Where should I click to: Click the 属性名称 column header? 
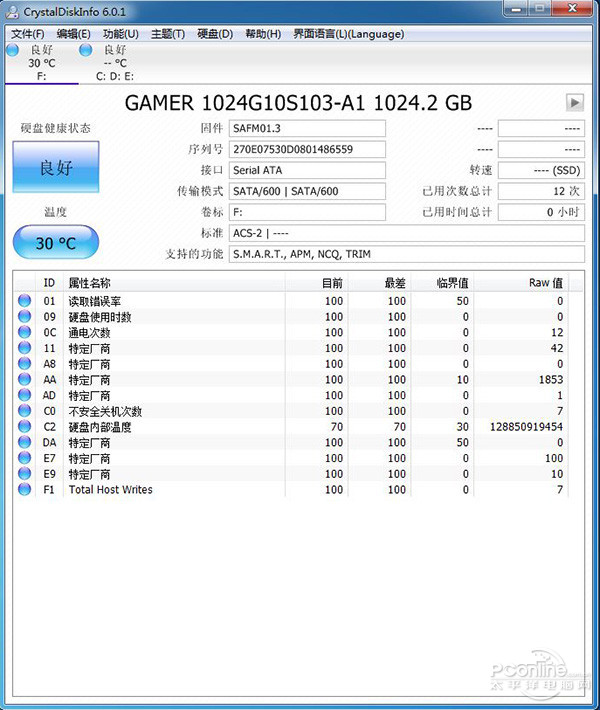tap(174, 283)
